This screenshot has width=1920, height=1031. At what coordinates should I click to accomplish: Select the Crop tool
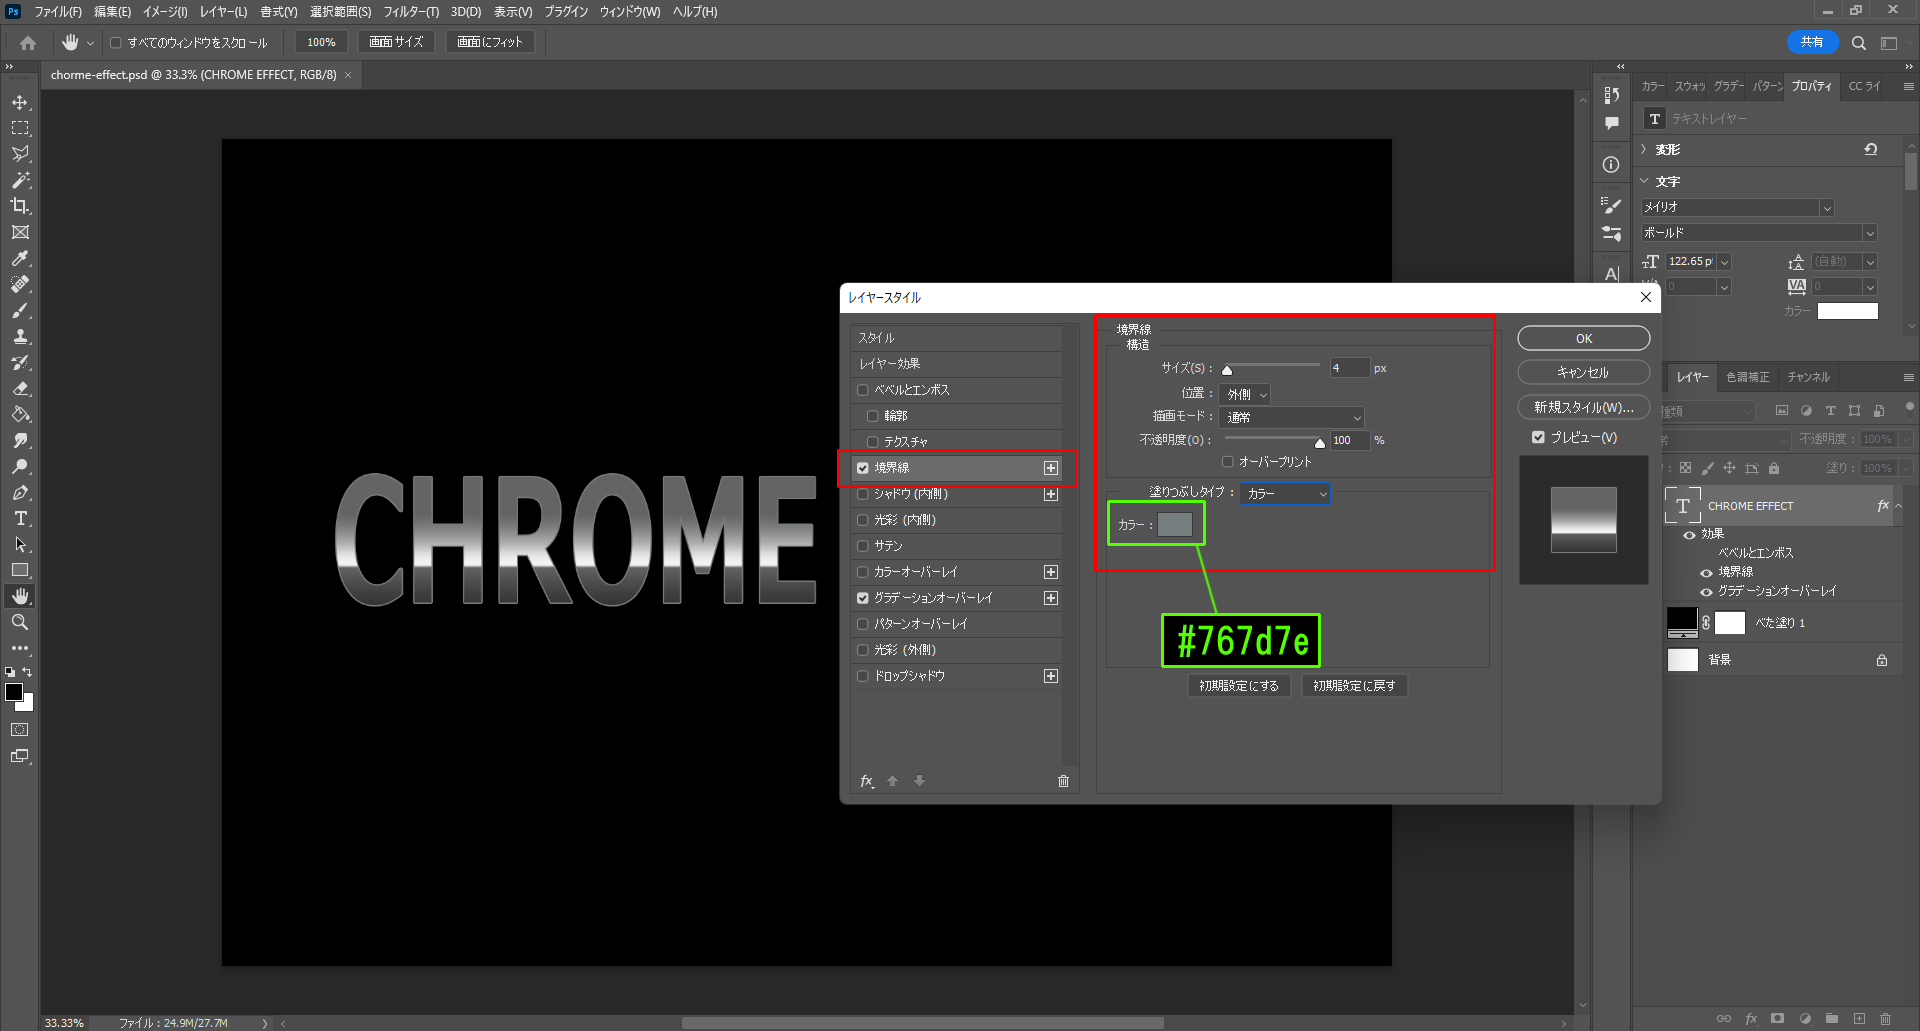pos(20,206)
